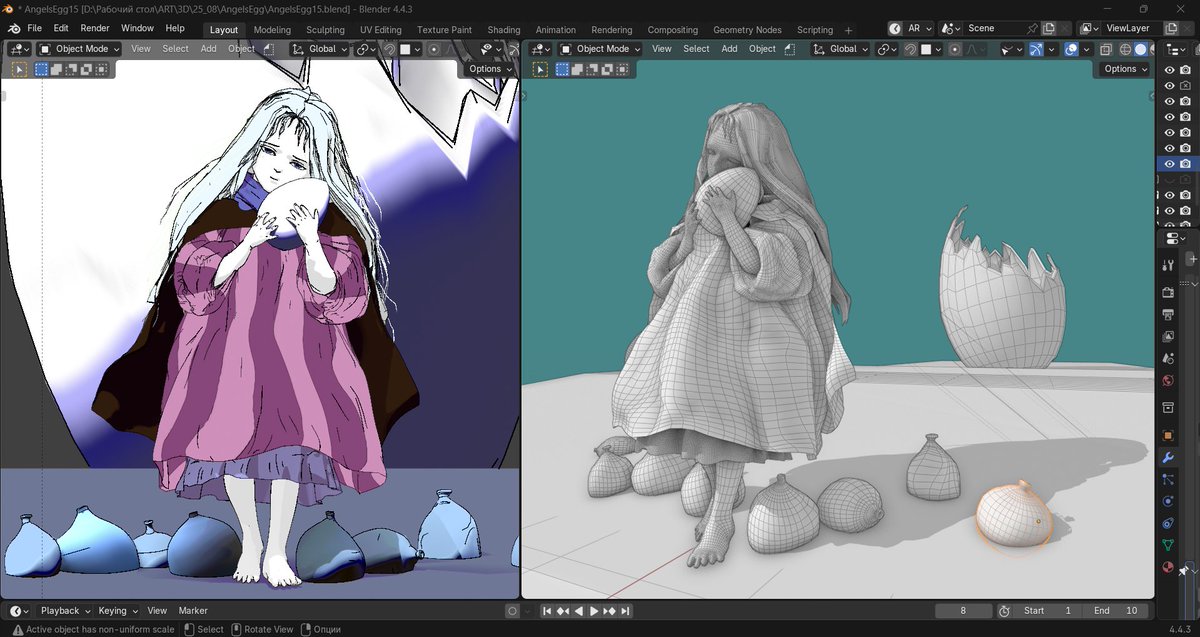Open right viewport Object Mode dropdown
The width and height of the screenshot is (1200, 637).
click(600, 48)
